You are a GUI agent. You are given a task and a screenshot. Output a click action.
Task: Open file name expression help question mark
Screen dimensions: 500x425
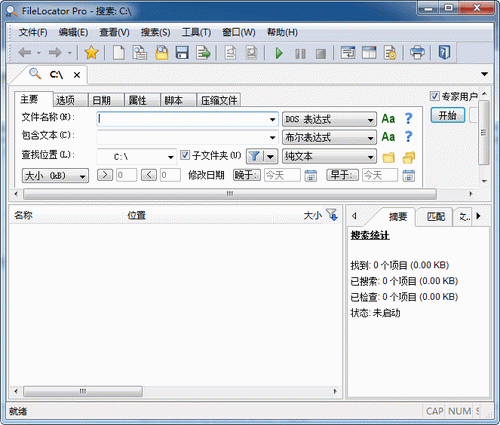[408, 119]
